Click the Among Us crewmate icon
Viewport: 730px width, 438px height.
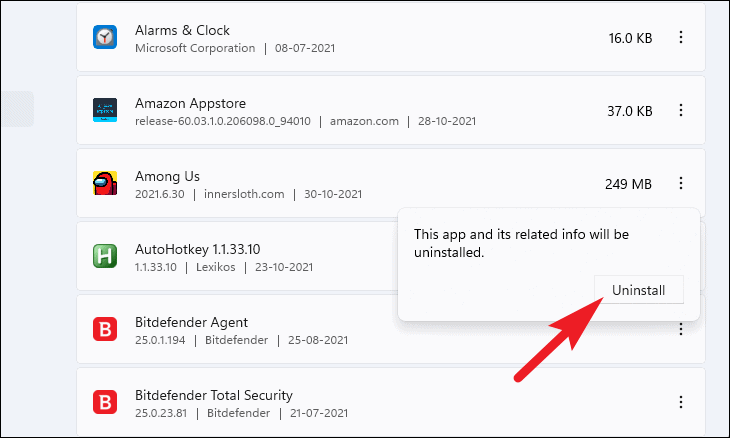[x=105, y=183]
